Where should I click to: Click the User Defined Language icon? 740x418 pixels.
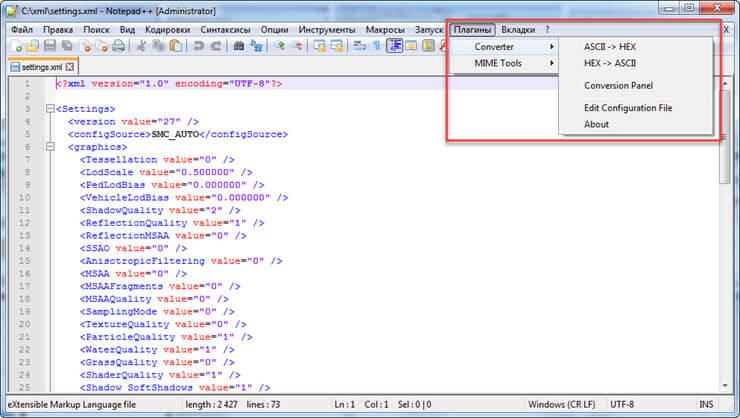411,46
